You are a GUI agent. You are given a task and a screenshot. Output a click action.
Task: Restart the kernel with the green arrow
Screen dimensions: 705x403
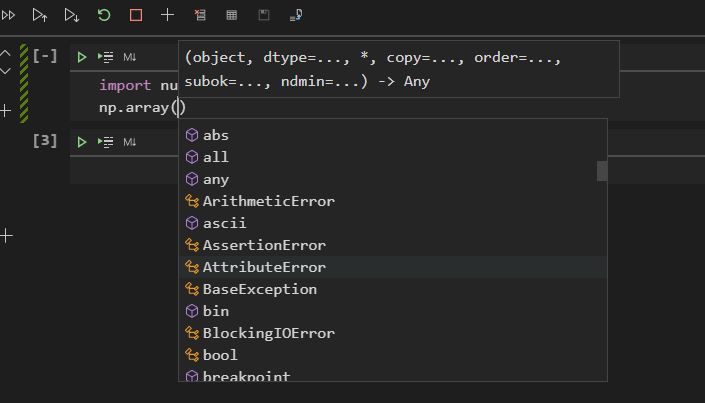coord(104,15)
